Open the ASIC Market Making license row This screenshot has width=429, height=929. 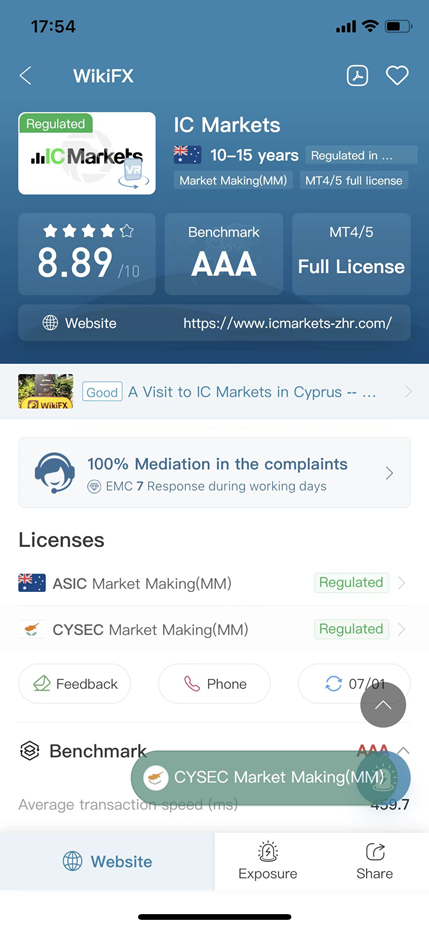pyautogui.click(x=214, y=583)
